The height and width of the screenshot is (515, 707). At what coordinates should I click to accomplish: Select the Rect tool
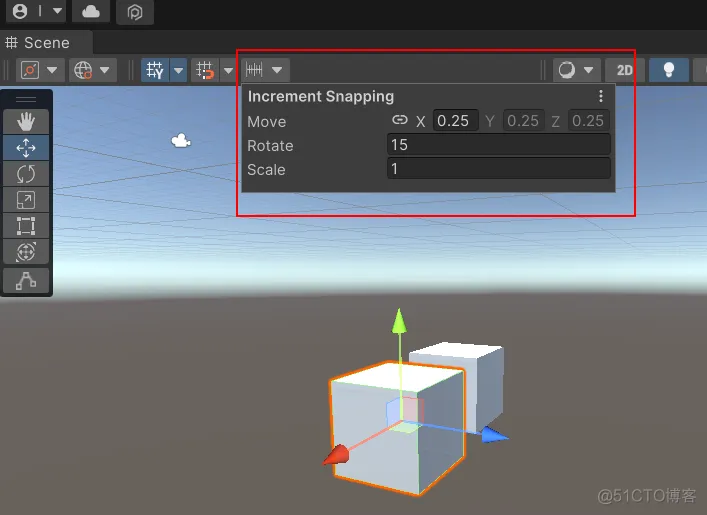[x=26, y=226]
